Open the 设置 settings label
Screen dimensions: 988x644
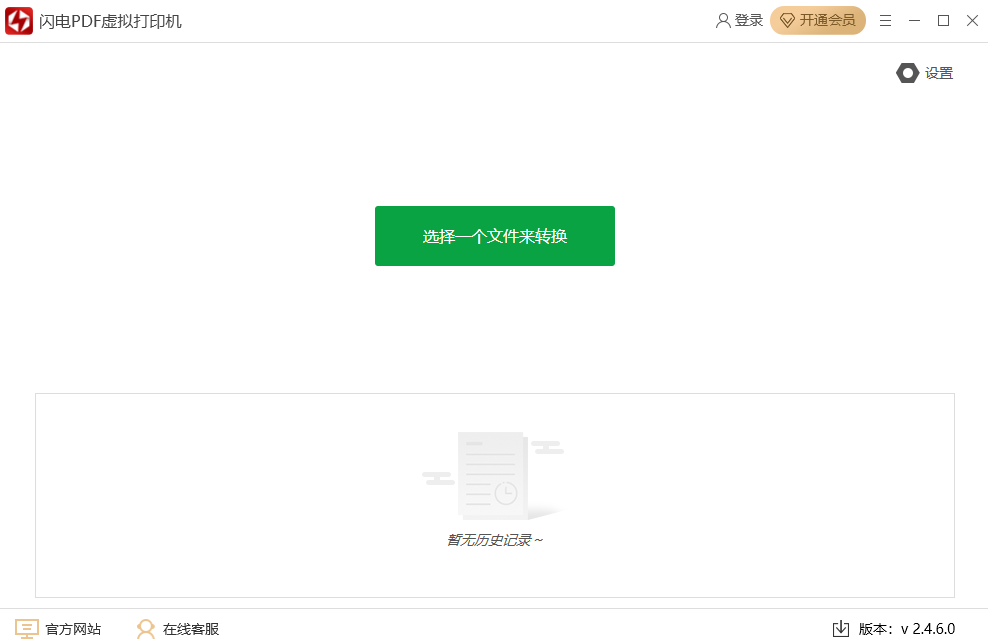pyautogui.click(x=939, y=73)
